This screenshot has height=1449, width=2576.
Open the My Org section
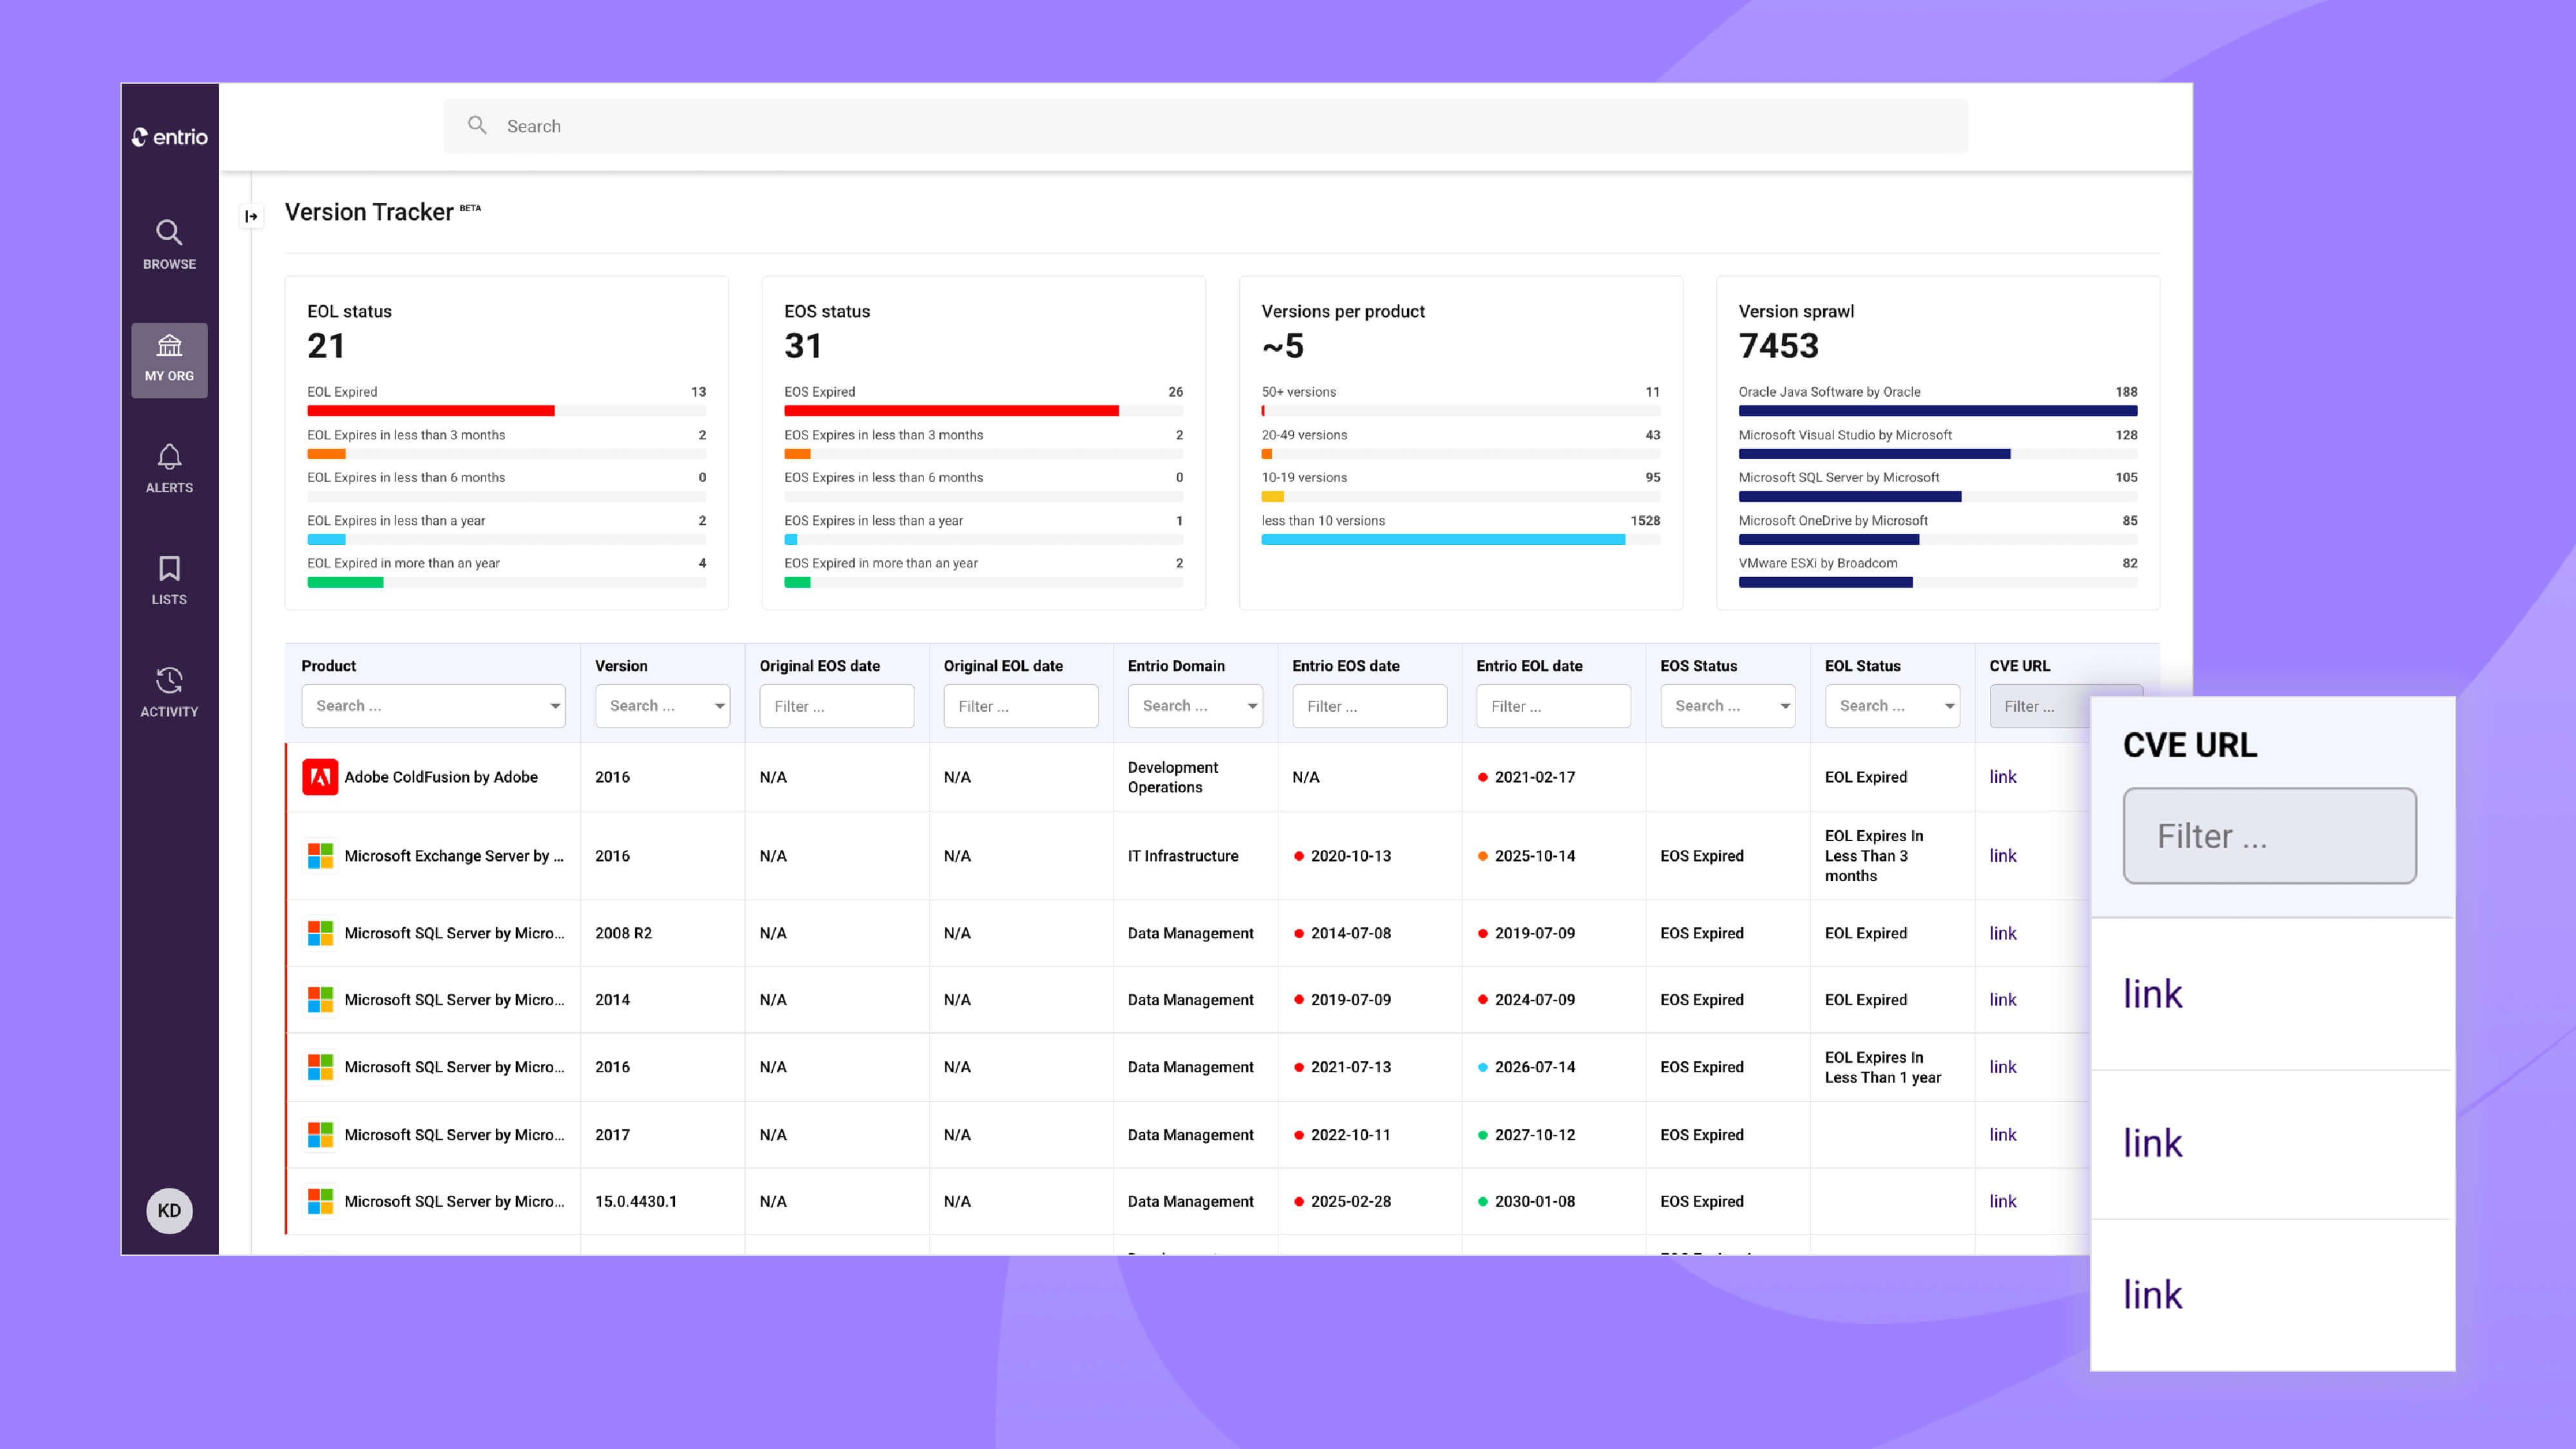coord(169,360)
